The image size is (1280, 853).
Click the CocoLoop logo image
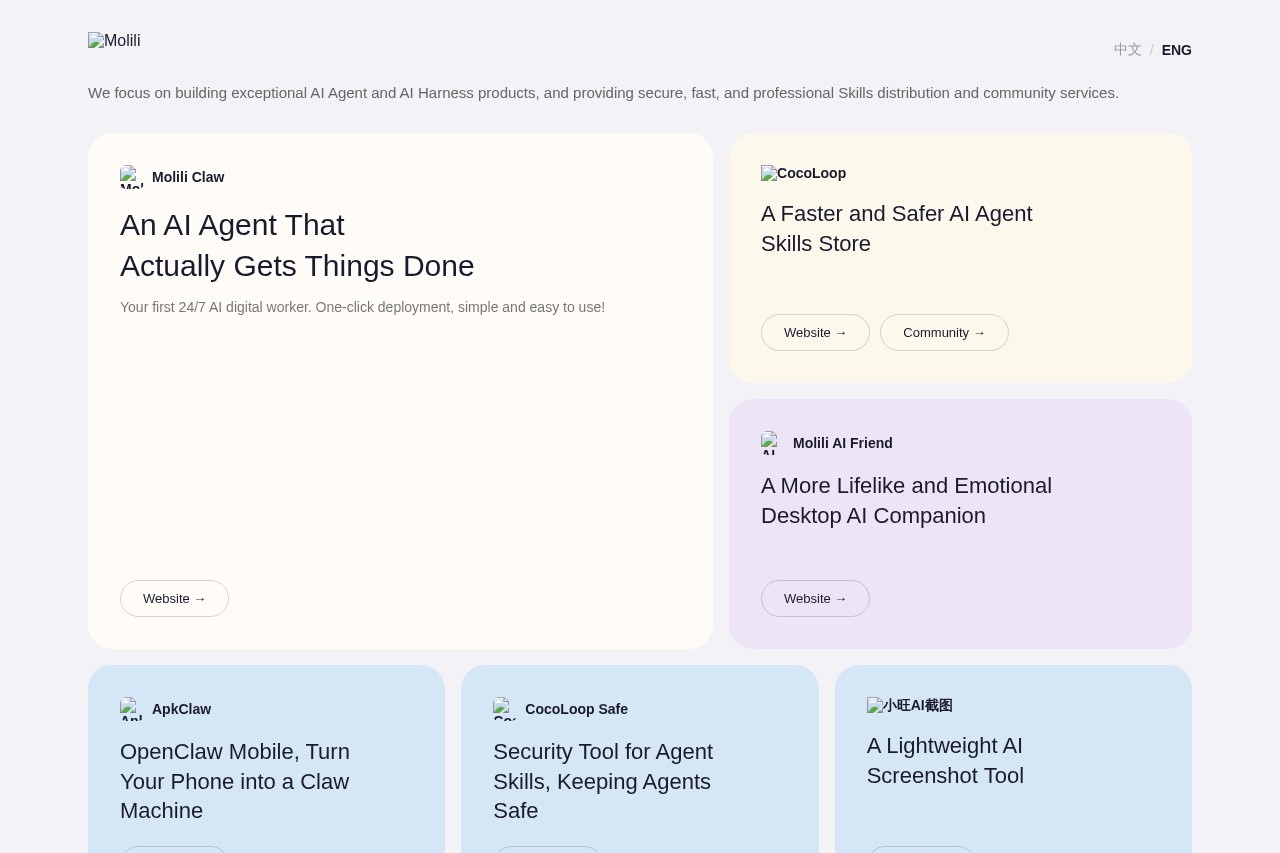(803, 173)
